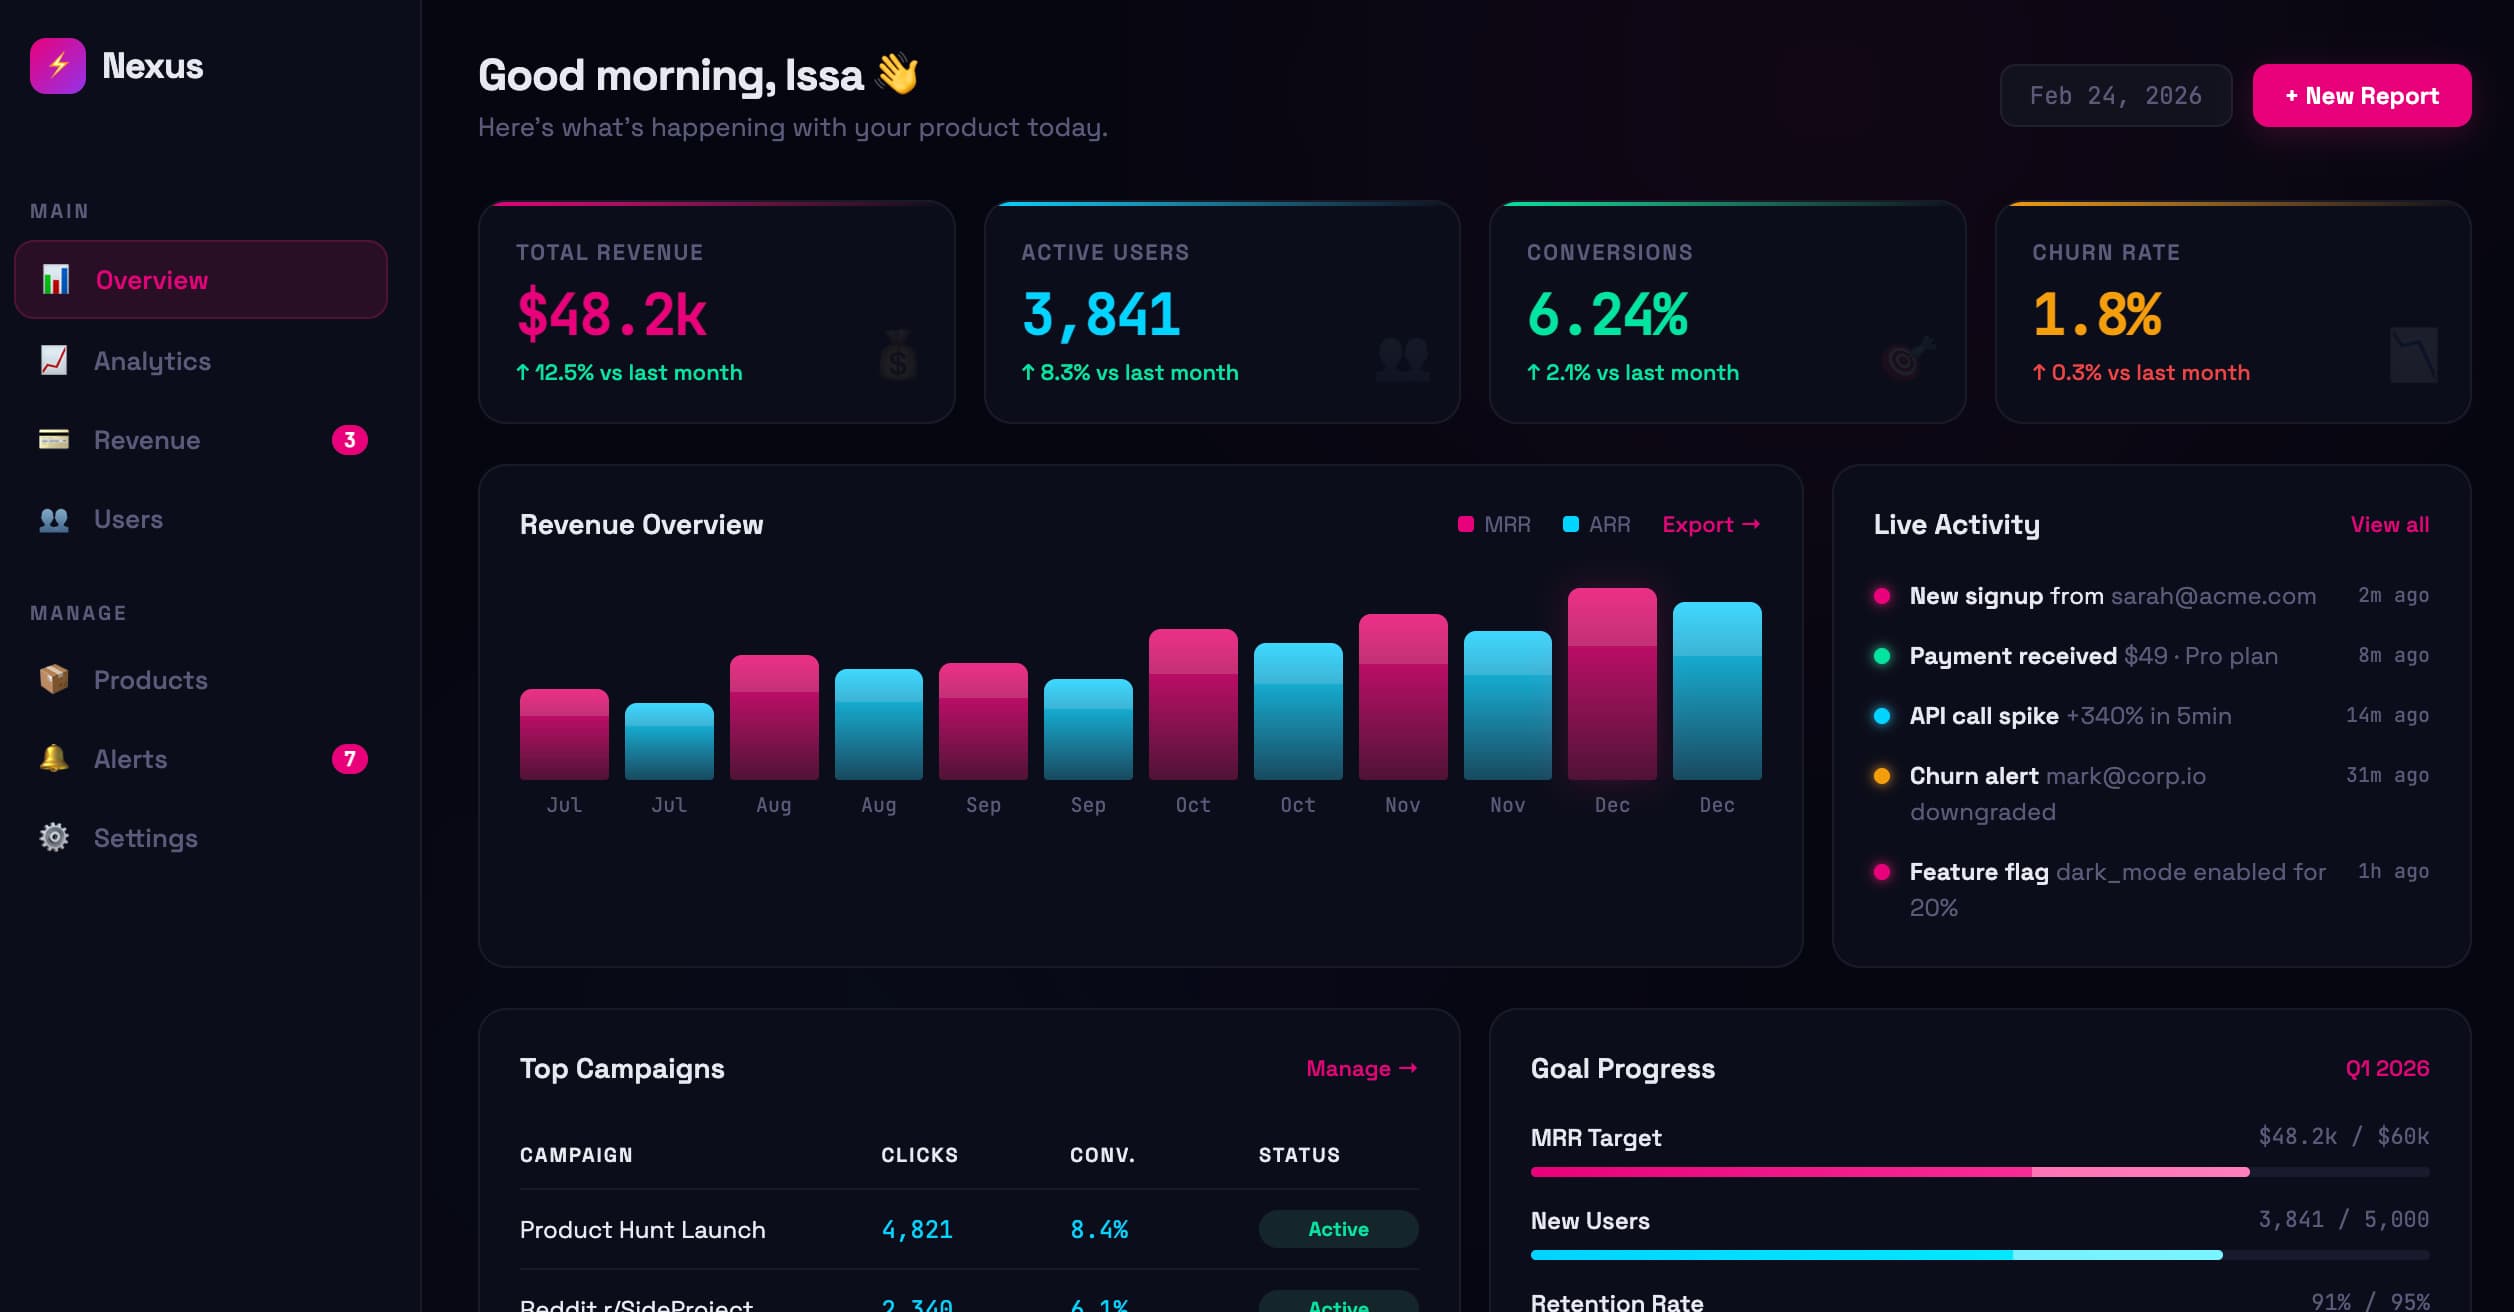The image size is (2514, 1312).
Task: Click the Overview bar chart icon
Action: [x=55, y=280]
